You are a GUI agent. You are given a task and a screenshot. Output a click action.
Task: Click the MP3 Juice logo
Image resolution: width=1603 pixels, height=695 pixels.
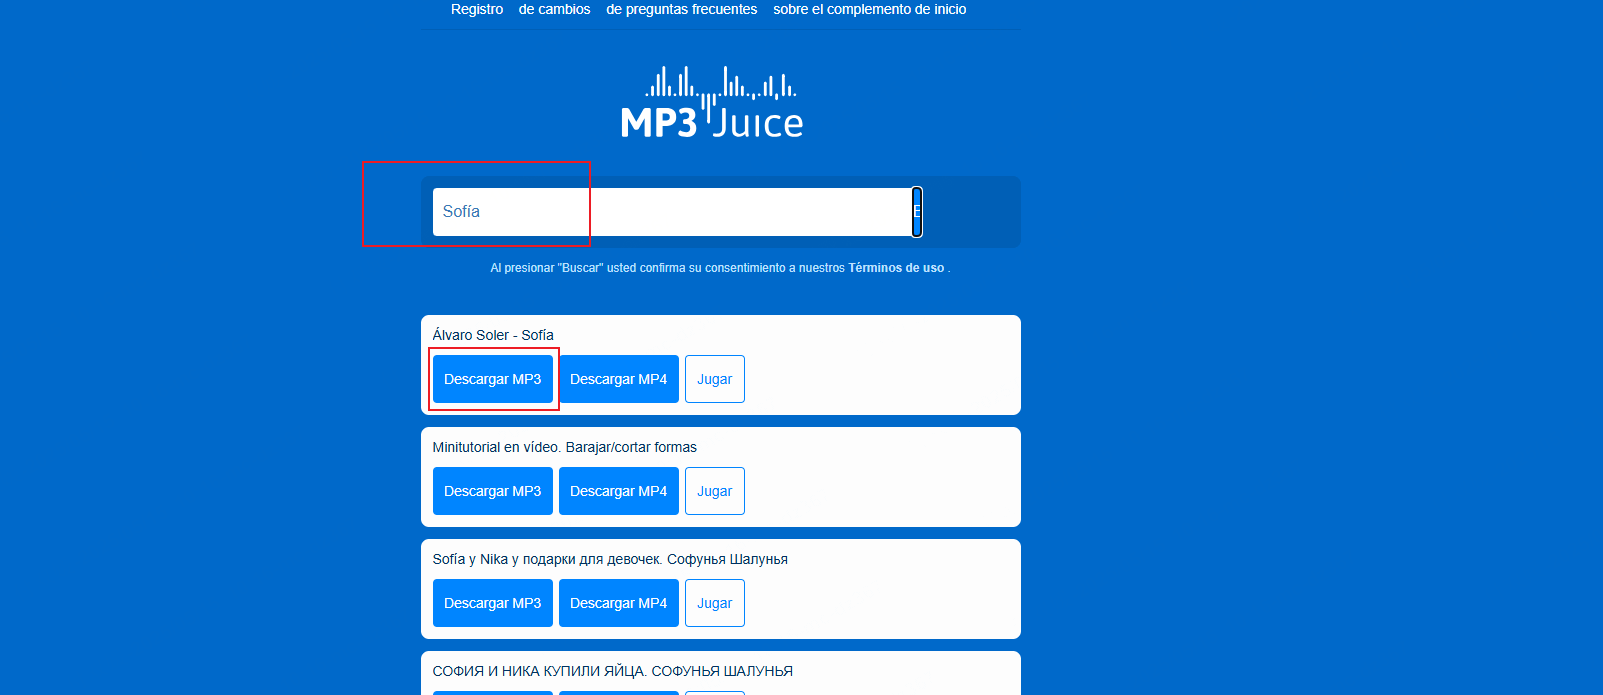click(712, 103)
